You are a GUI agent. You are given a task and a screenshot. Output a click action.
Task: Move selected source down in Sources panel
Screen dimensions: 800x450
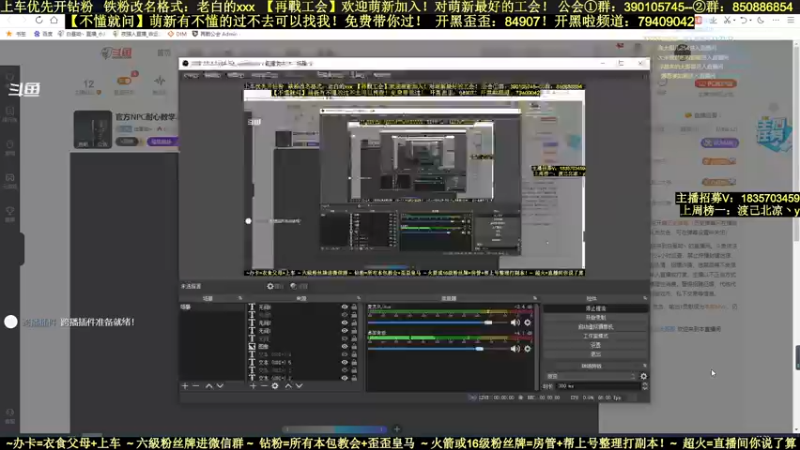(299, 386)
